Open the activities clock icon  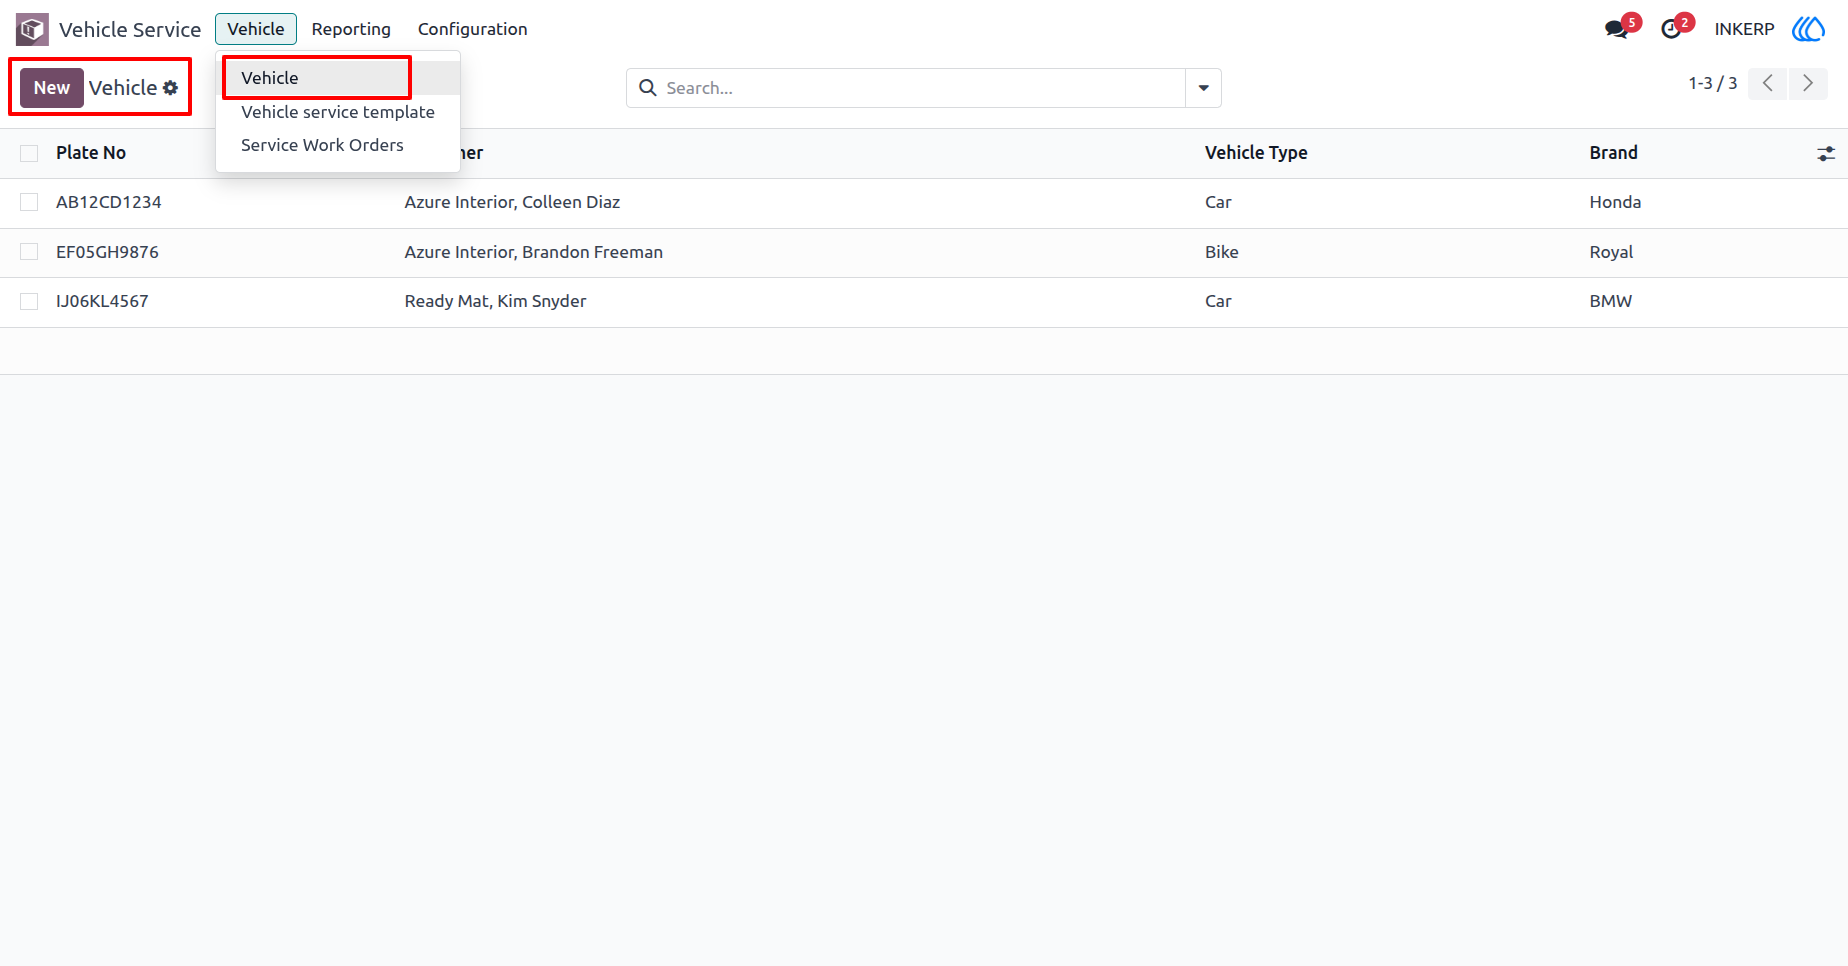point(1671,29)
